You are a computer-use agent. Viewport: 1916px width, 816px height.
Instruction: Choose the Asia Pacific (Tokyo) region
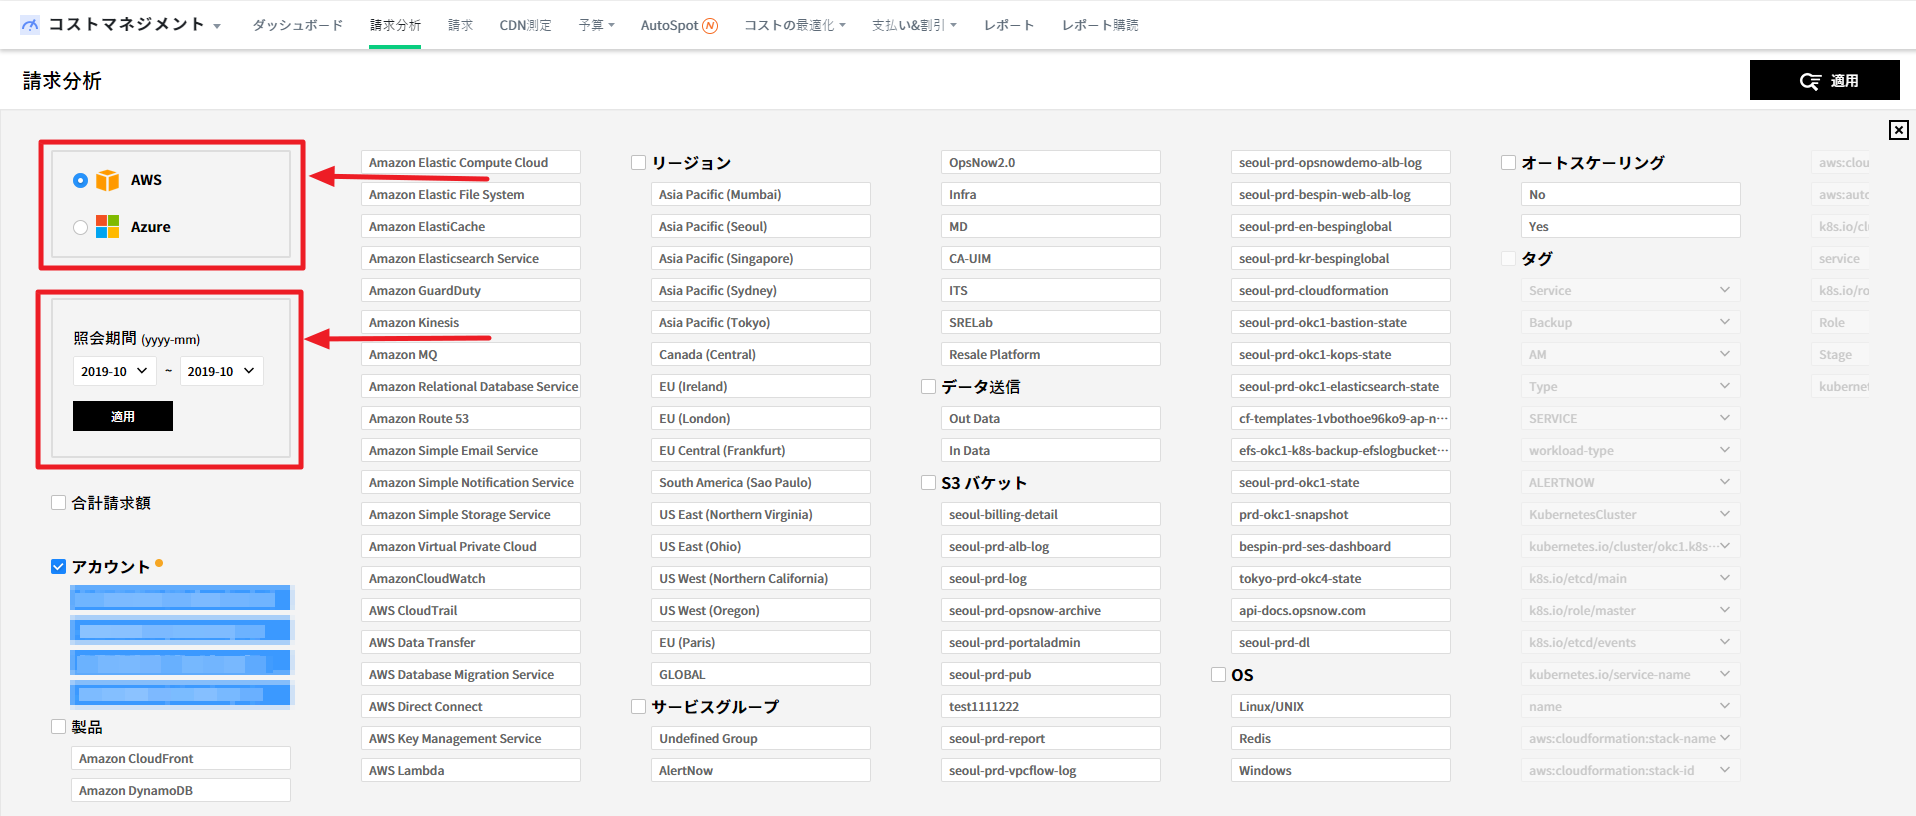[x=760, y=323]
